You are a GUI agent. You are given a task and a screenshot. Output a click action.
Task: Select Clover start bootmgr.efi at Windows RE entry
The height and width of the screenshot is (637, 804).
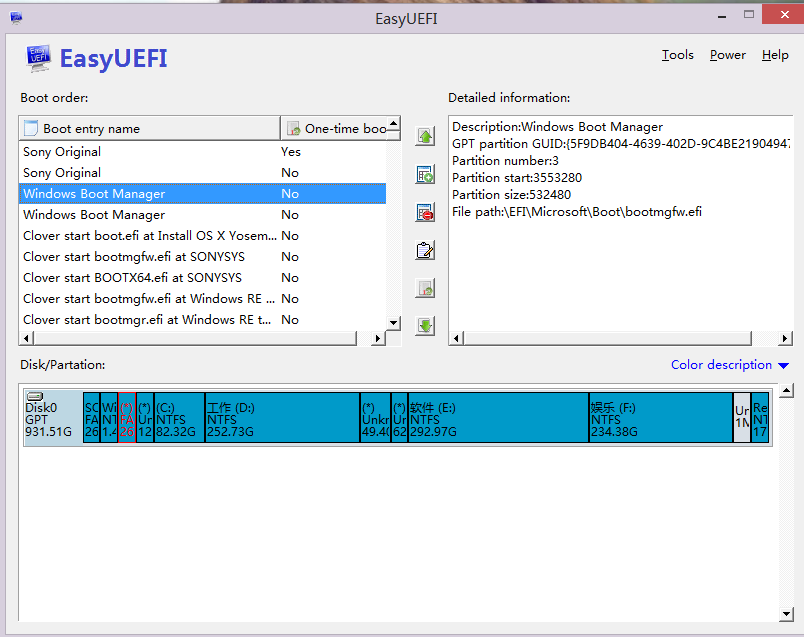[x=203, y=320]
